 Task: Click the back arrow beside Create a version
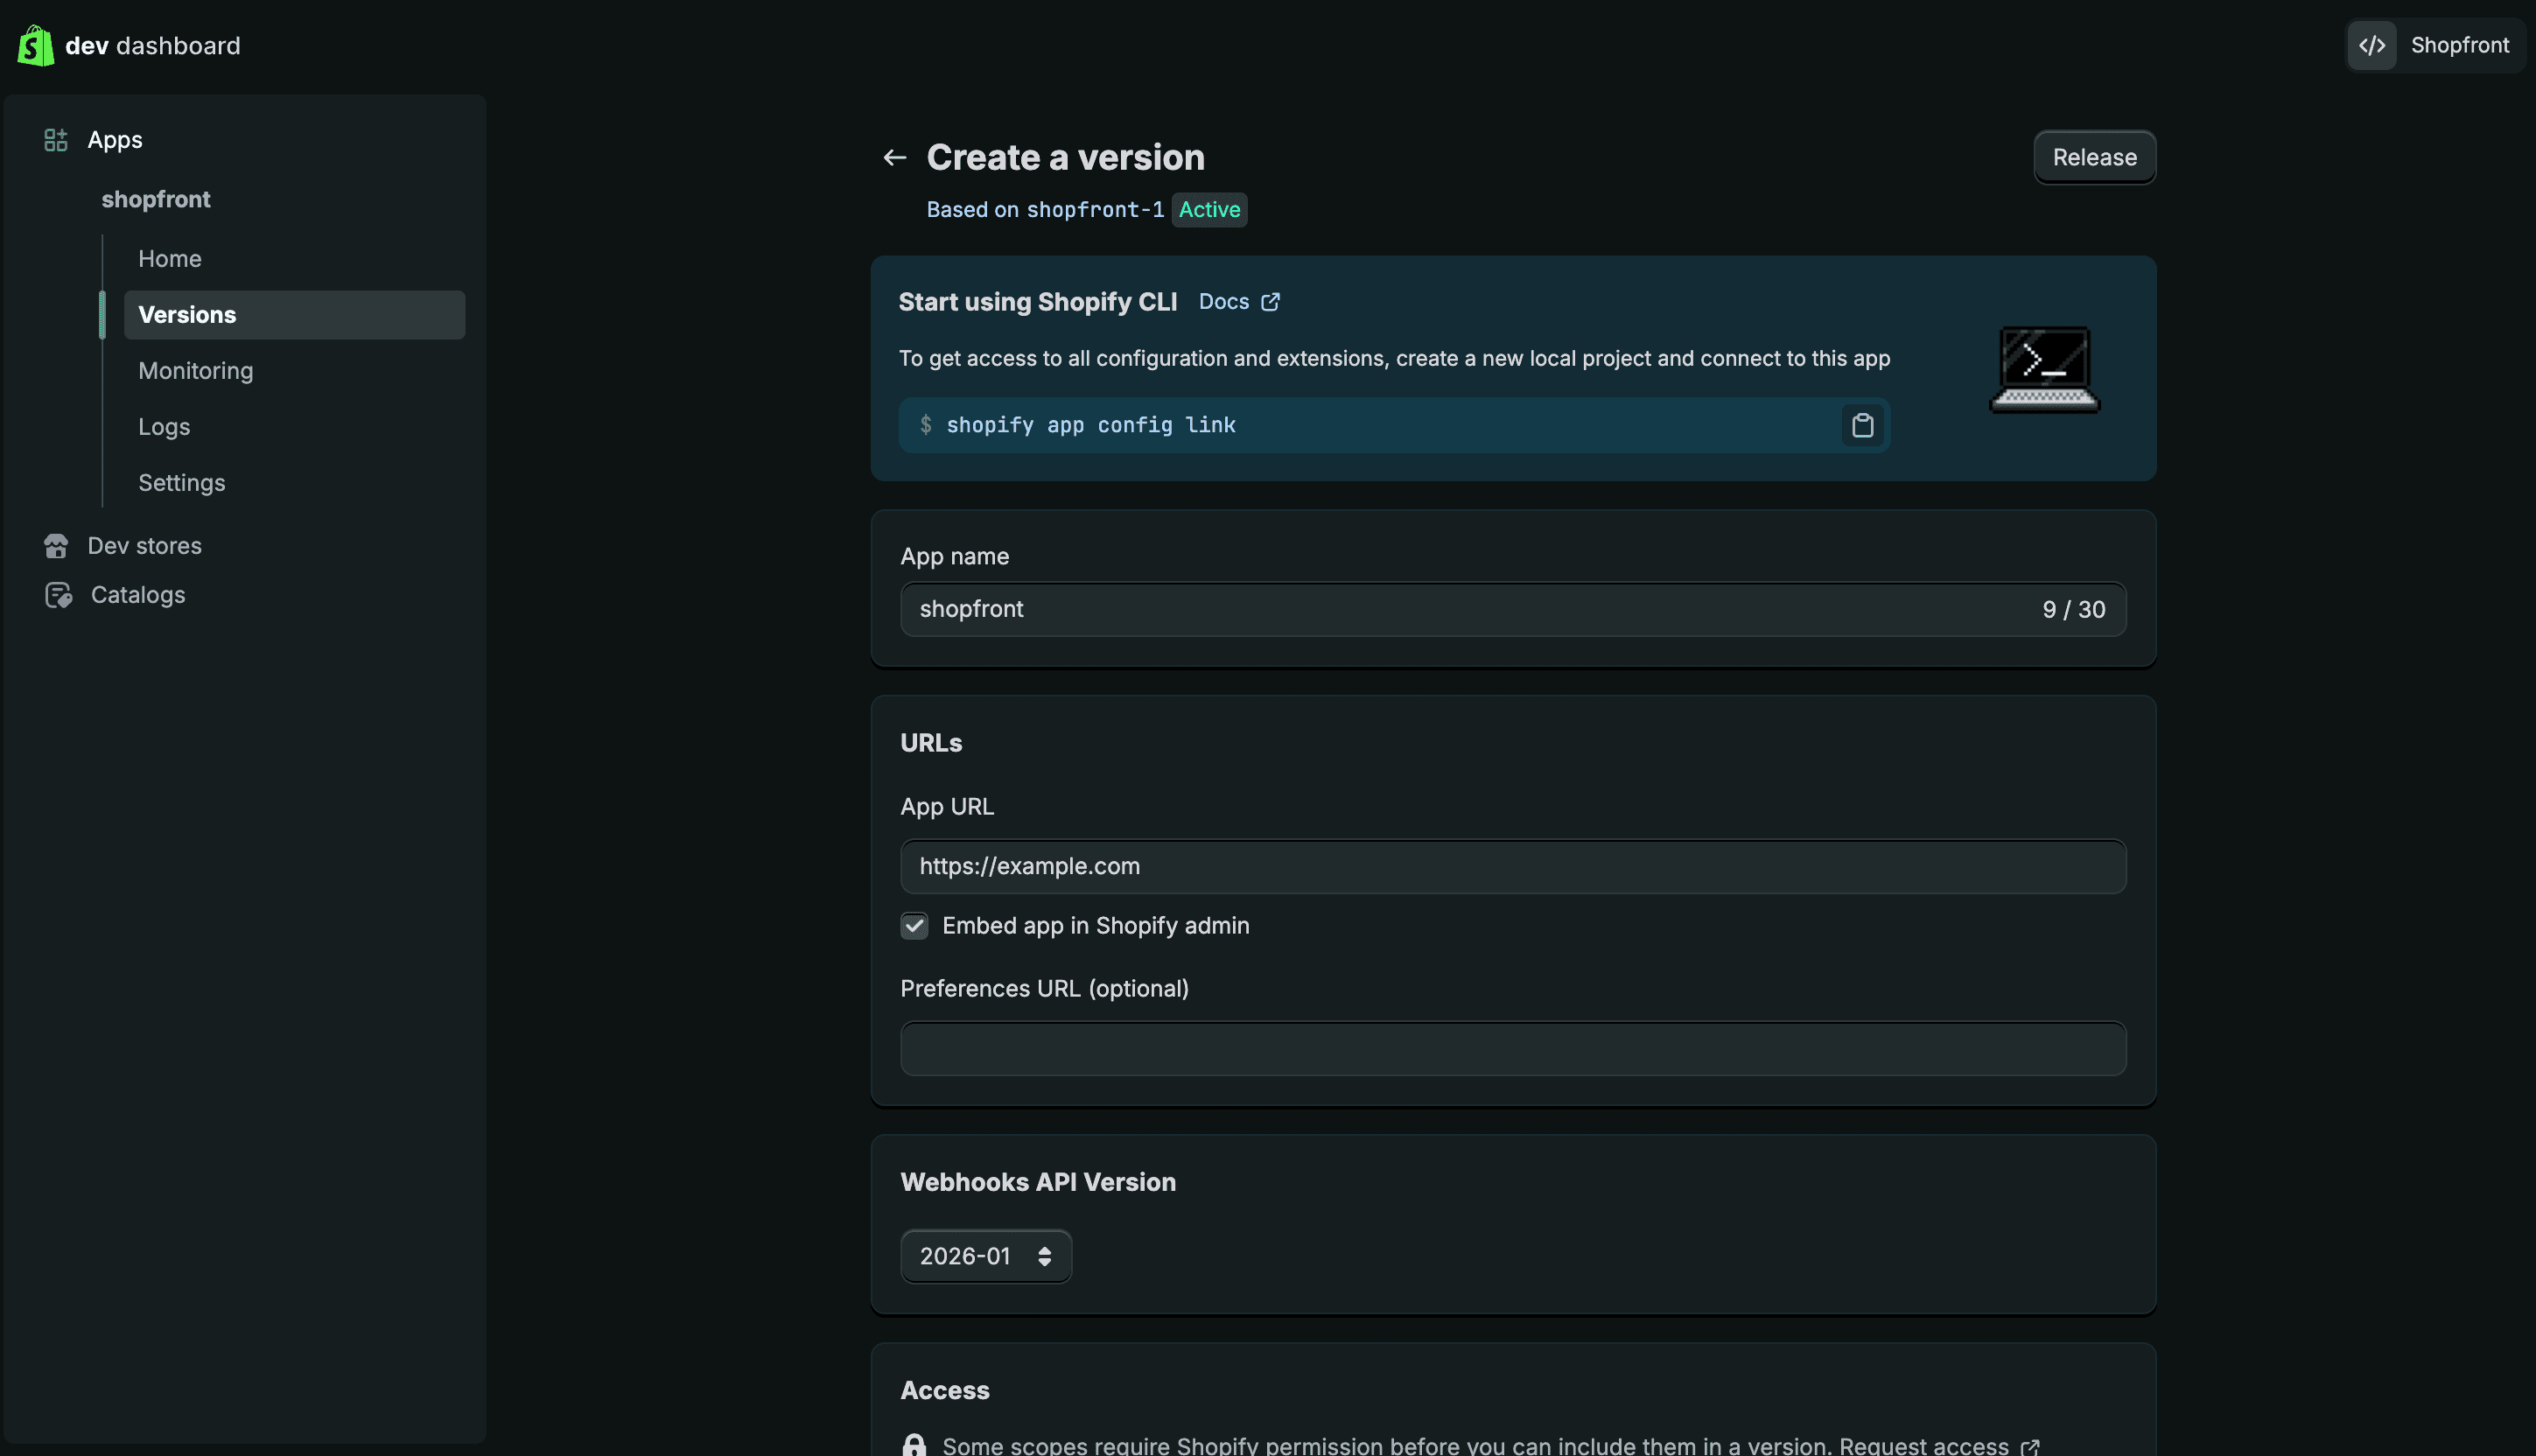click(x=894, y=158)
